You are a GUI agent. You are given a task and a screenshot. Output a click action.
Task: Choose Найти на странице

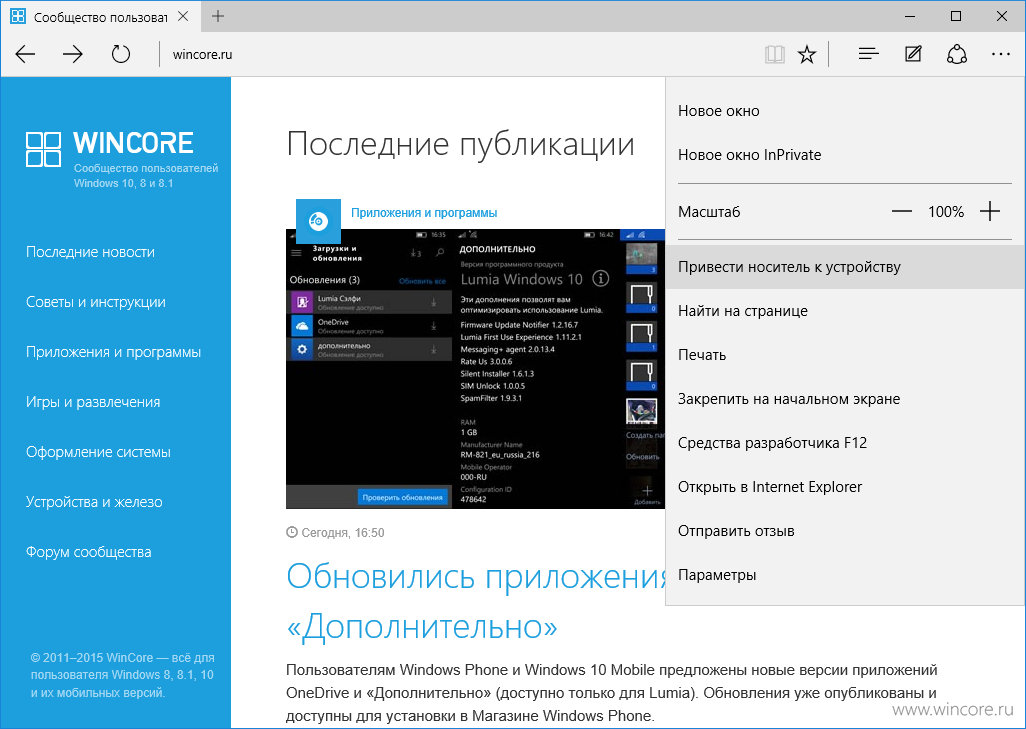(845, 311)
